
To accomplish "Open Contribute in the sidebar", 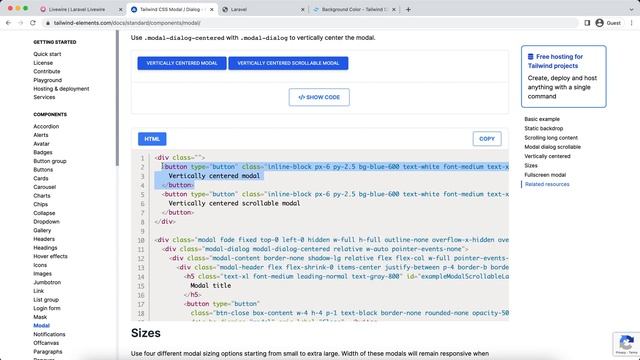I will click(47, 71).
